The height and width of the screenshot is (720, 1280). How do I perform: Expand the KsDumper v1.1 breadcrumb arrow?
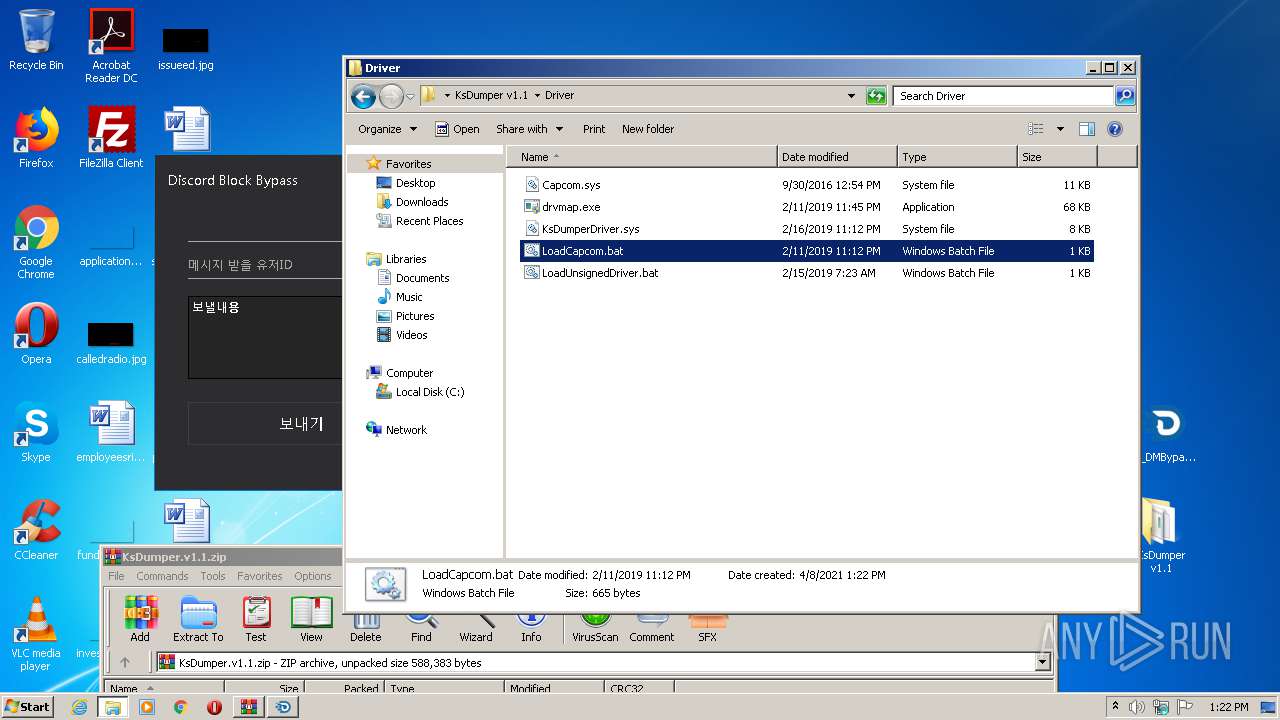[x=537, y=96]
